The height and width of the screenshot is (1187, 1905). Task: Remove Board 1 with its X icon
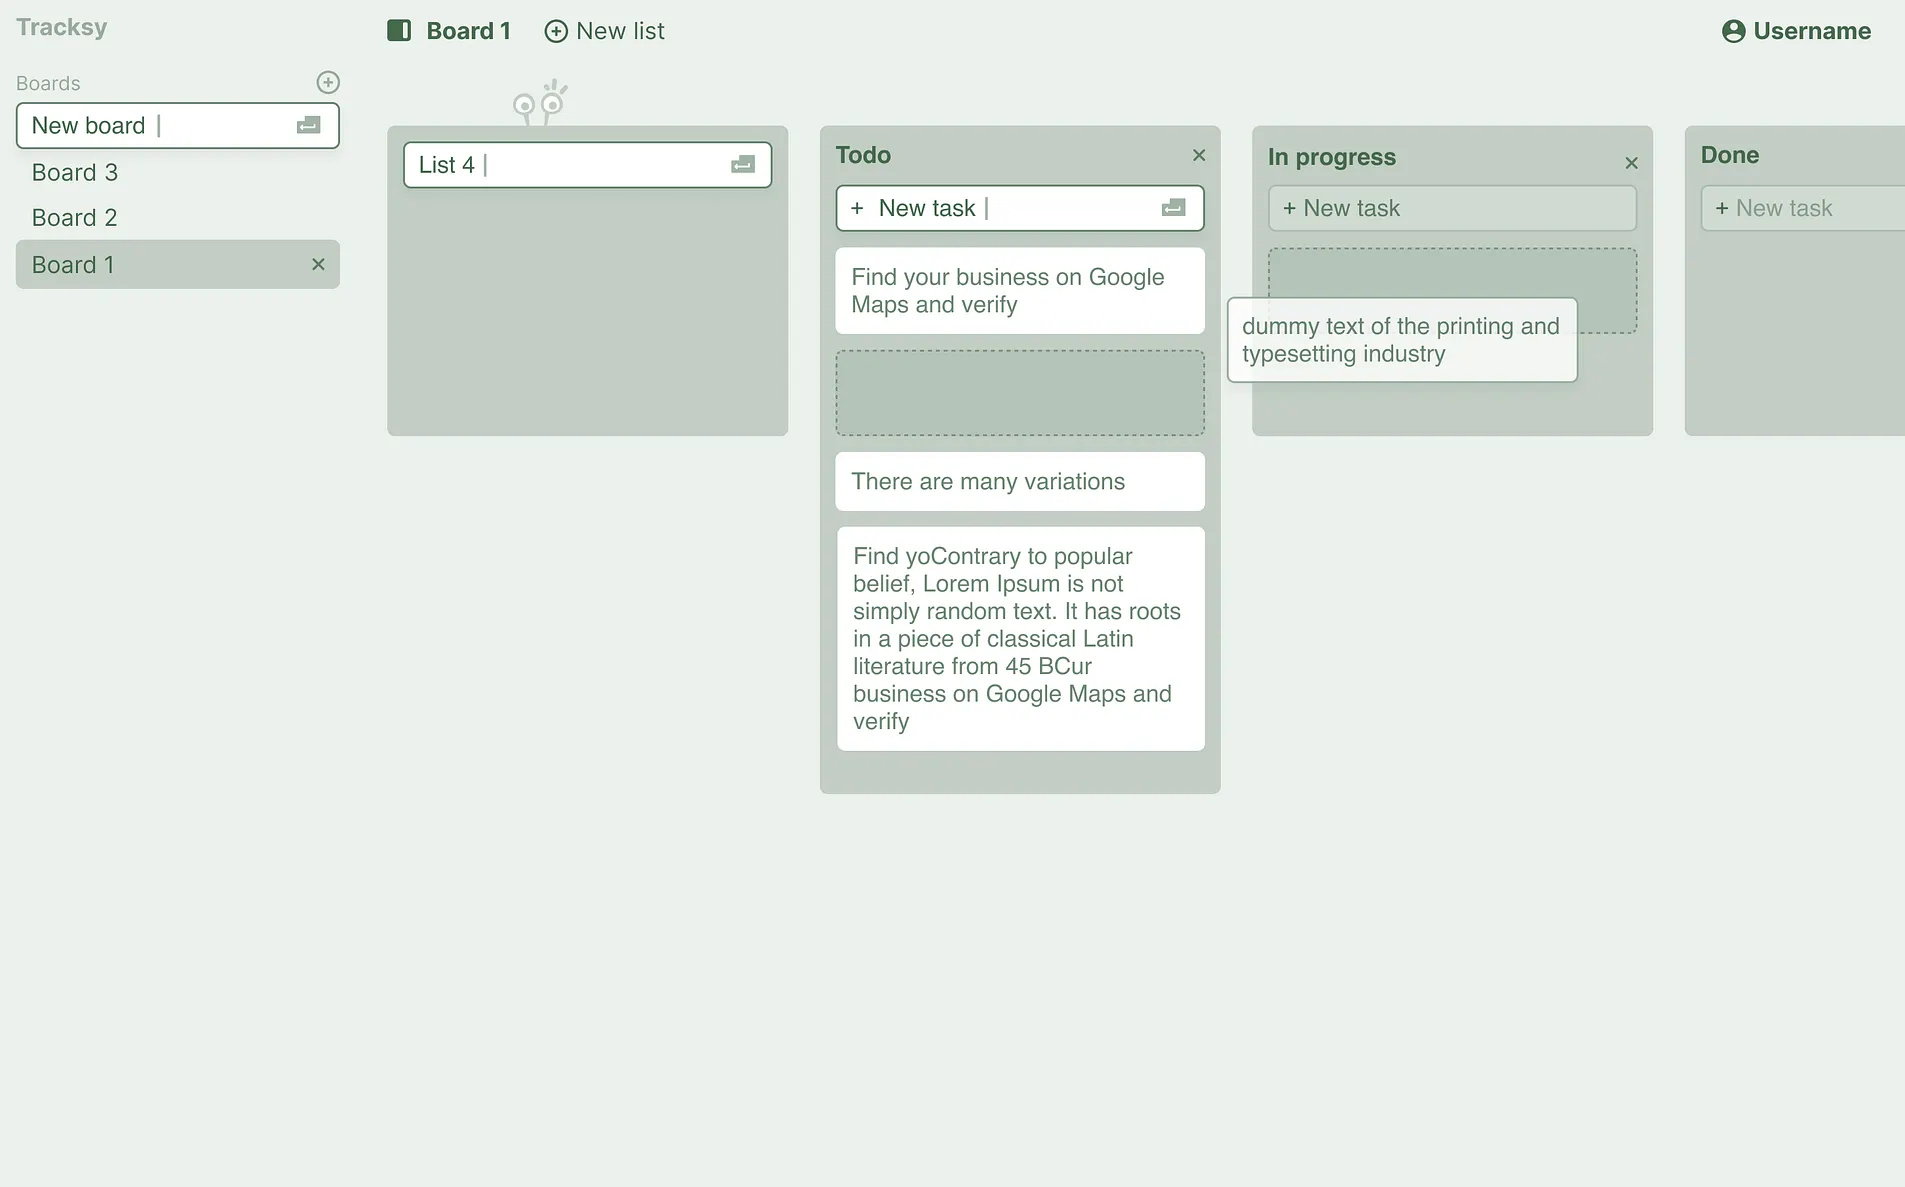tap(318, 265)
